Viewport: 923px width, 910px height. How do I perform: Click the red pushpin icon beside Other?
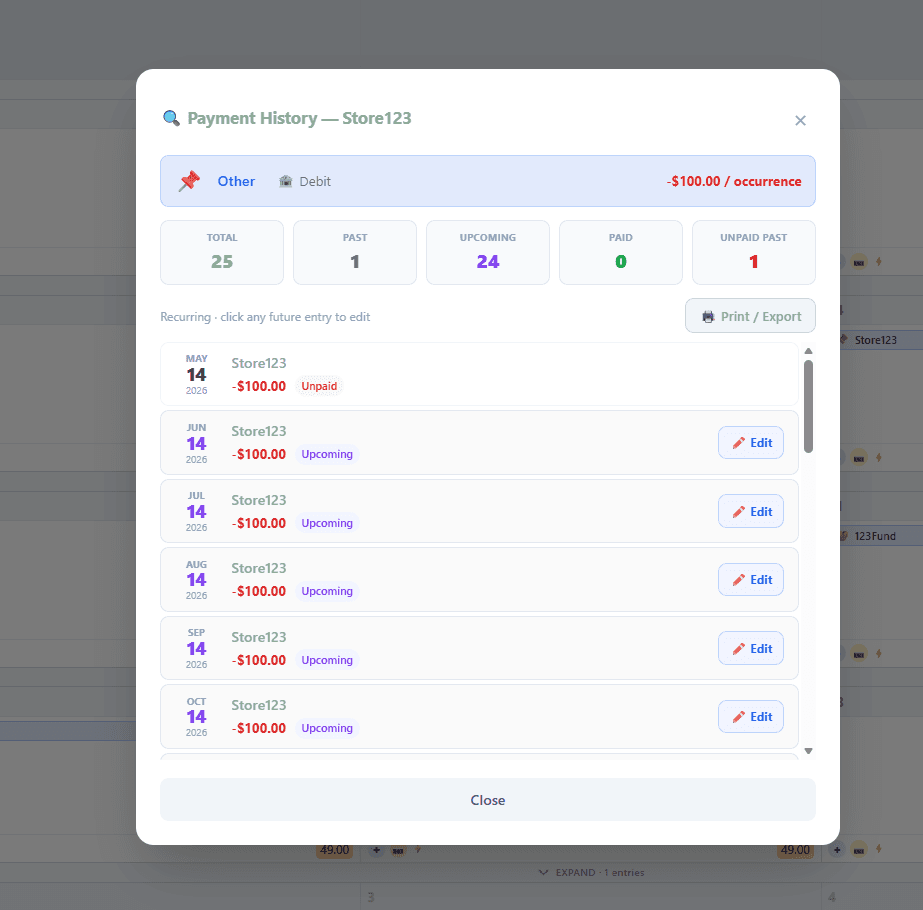[189, 181]
